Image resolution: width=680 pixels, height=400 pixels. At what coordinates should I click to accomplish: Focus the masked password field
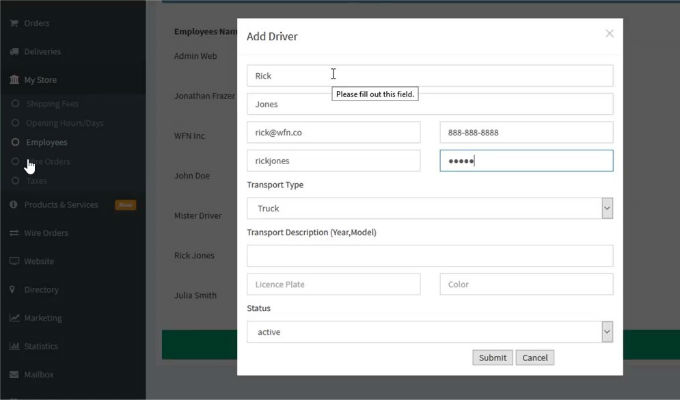526,161
